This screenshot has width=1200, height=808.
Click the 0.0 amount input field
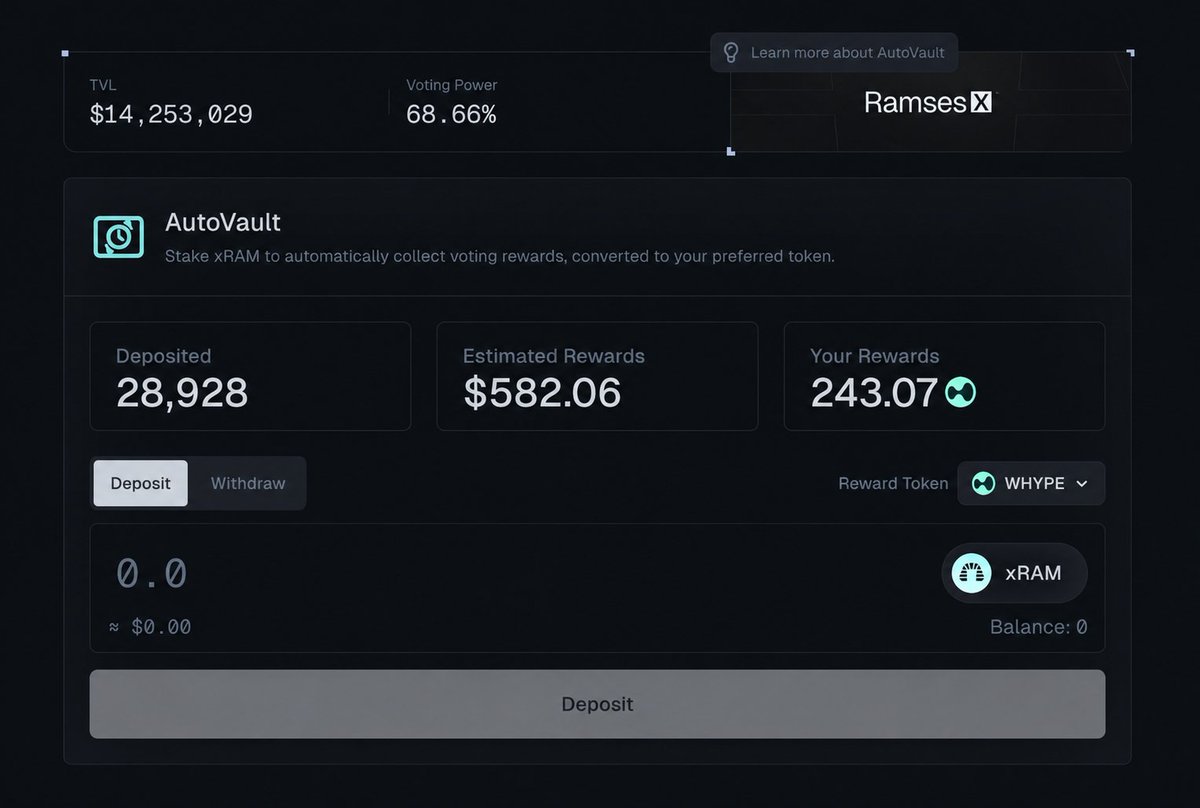[x=152, y=574]
